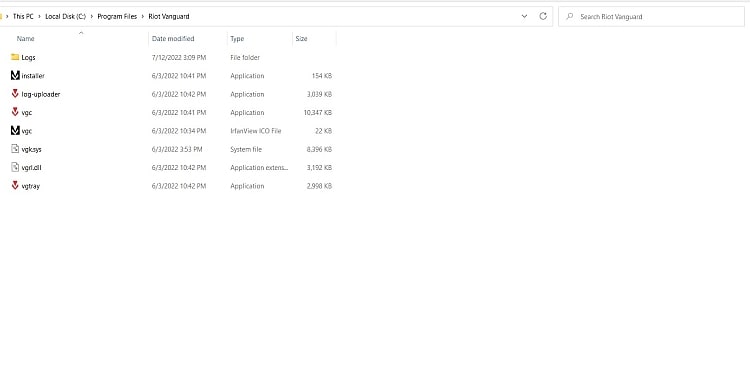
Task: Click the 6/3/2022 3:53 PM date cell
Action: click(x=177, y=149)
